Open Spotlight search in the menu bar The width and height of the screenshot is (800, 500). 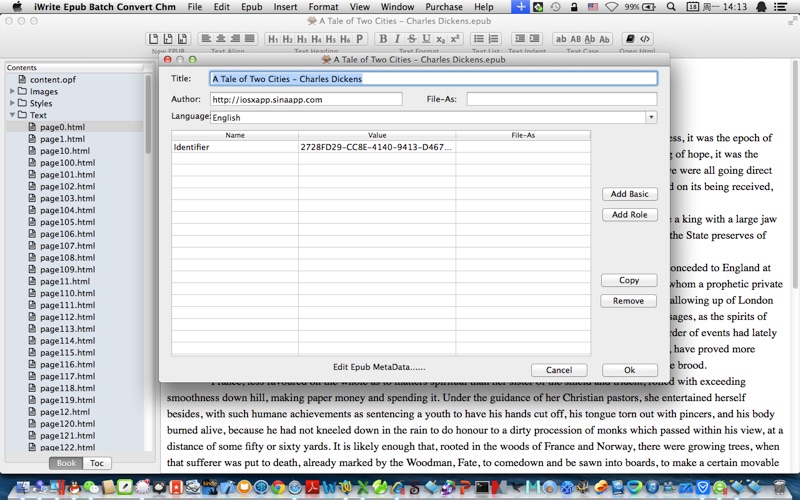671,7
